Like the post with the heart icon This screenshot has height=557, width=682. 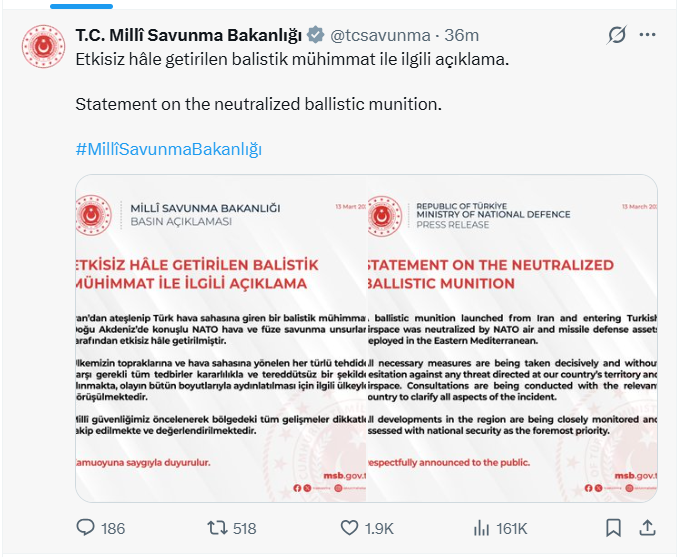click(x=349, y=527)
